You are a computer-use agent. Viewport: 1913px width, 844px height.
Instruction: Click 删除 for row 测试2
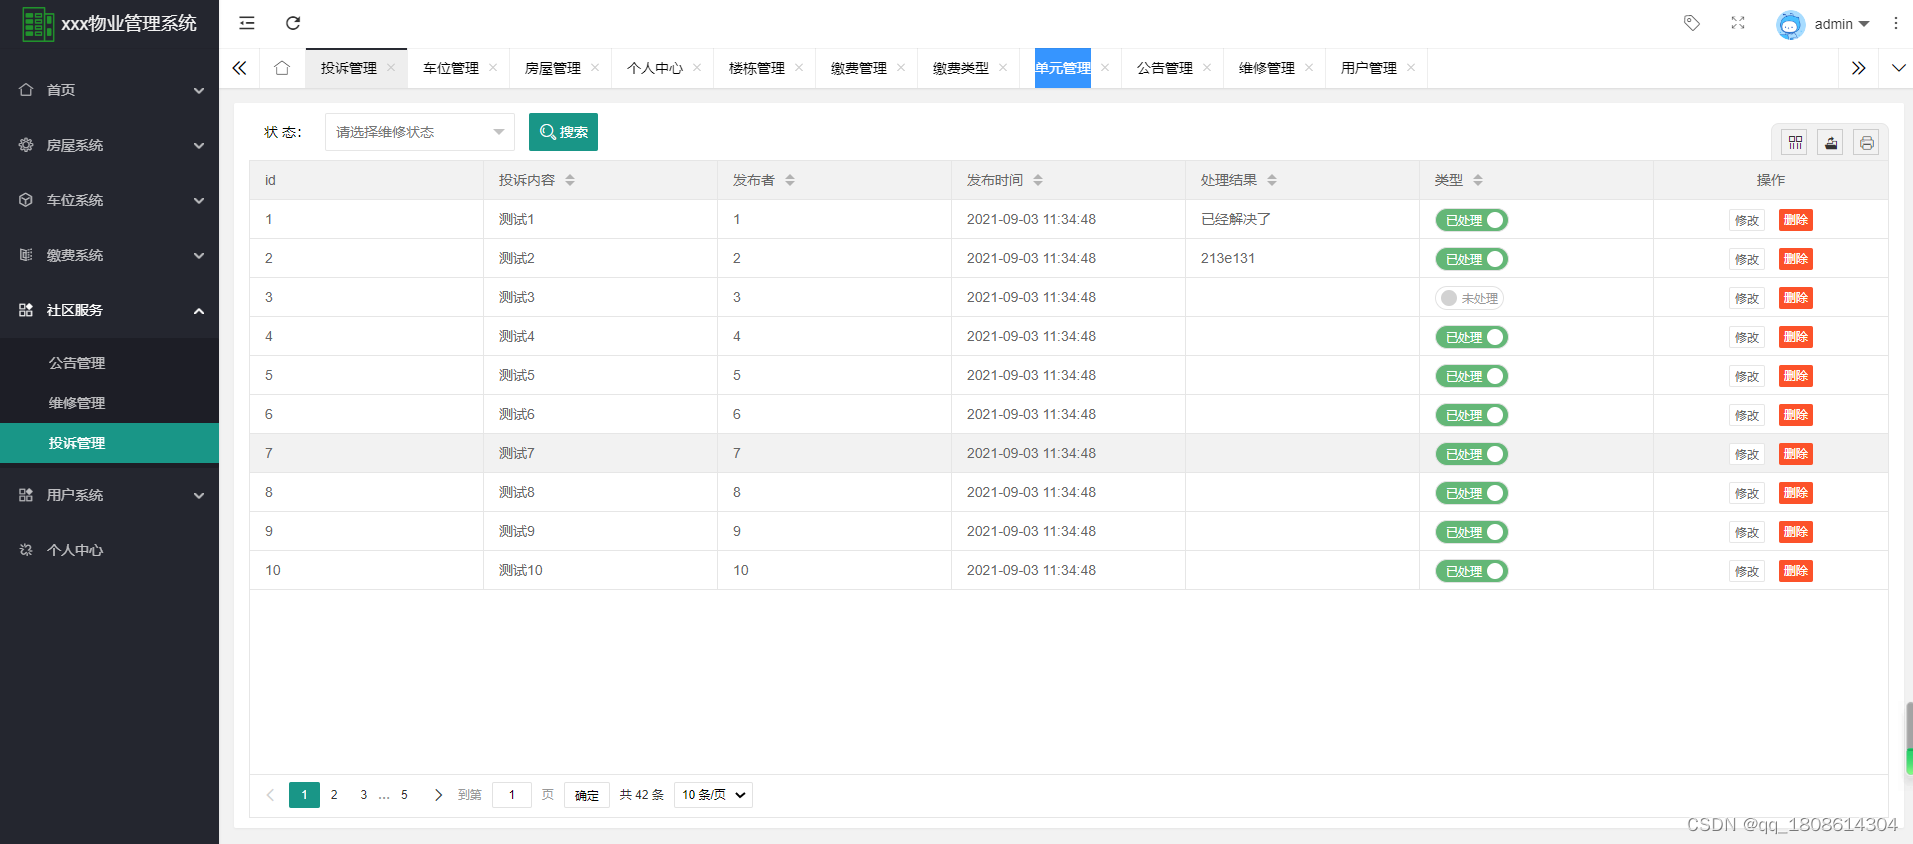pyautogui.click(x=1796, y=259)
